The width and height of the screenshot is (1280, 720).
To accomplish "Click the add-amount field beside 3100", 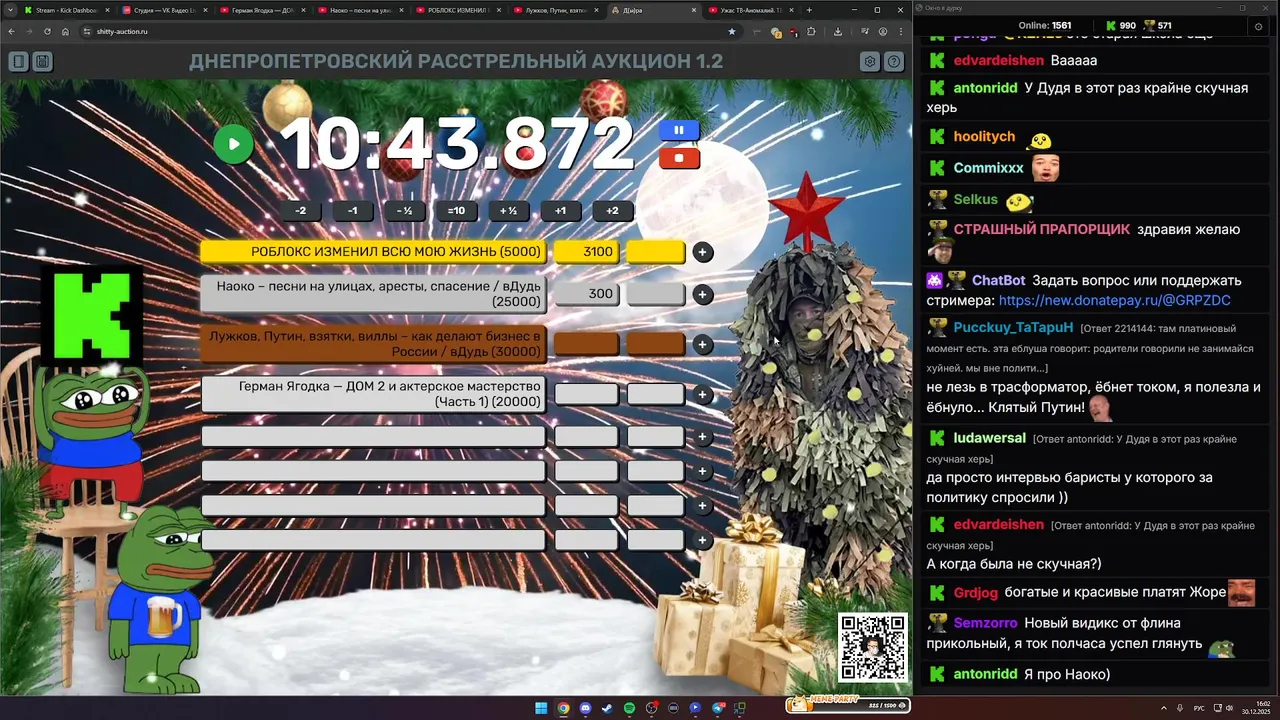I will (x=656, y=252).
